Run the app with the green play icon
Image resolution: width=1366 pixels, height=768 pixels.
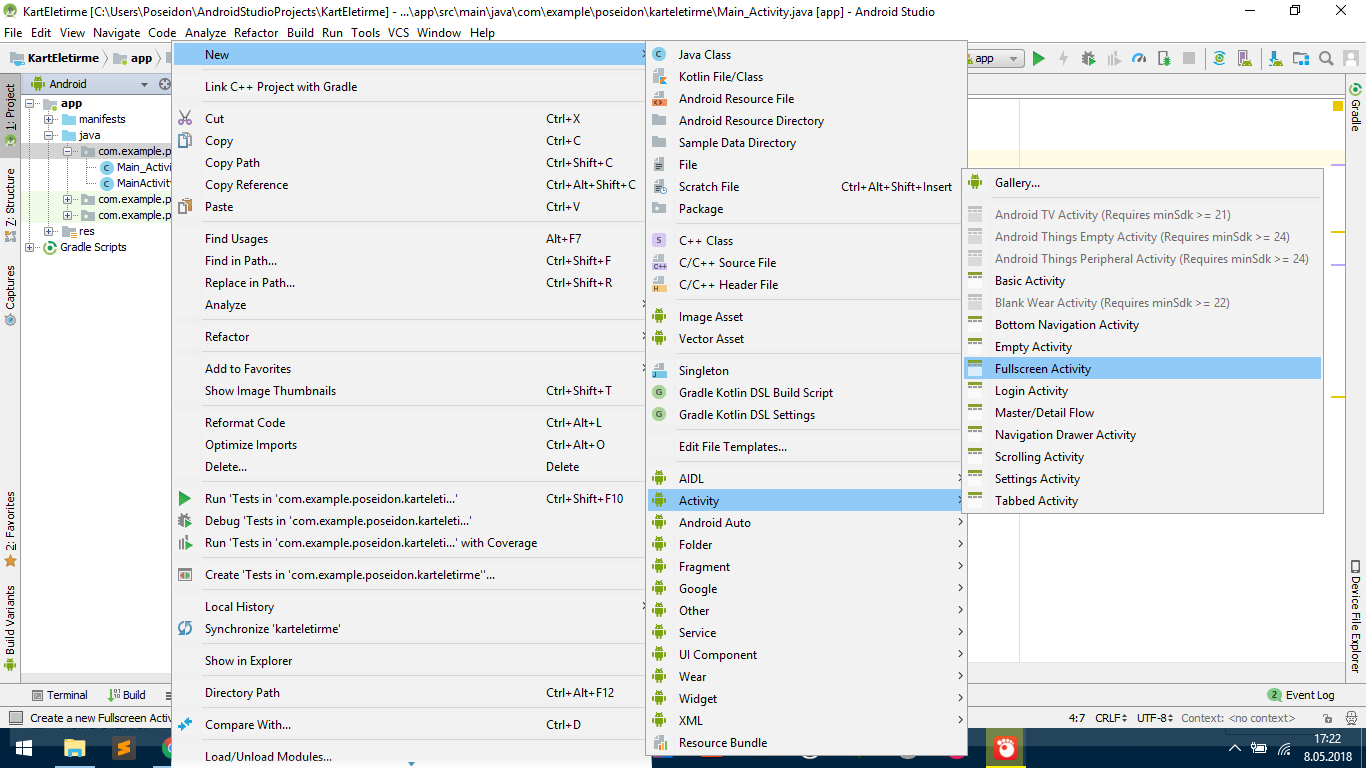point(1039,59)
